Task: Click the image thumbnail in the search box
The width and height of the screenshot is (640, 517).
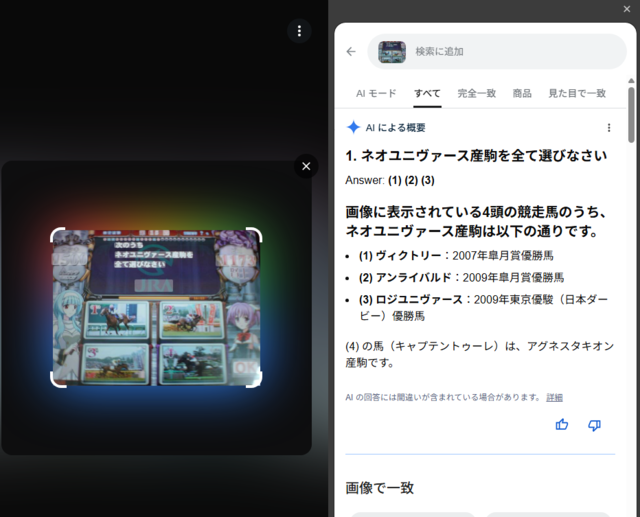Action: 392,51
